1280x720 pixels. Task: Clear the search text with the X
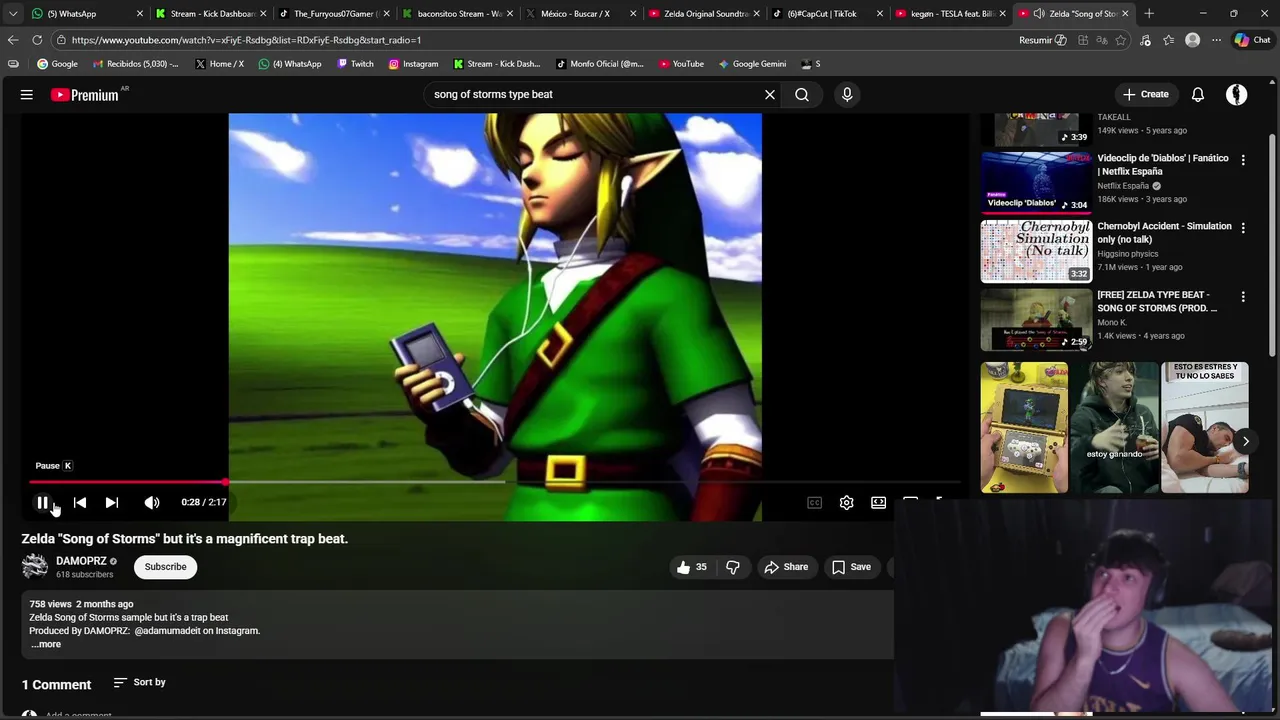click(x=770, y=94)
